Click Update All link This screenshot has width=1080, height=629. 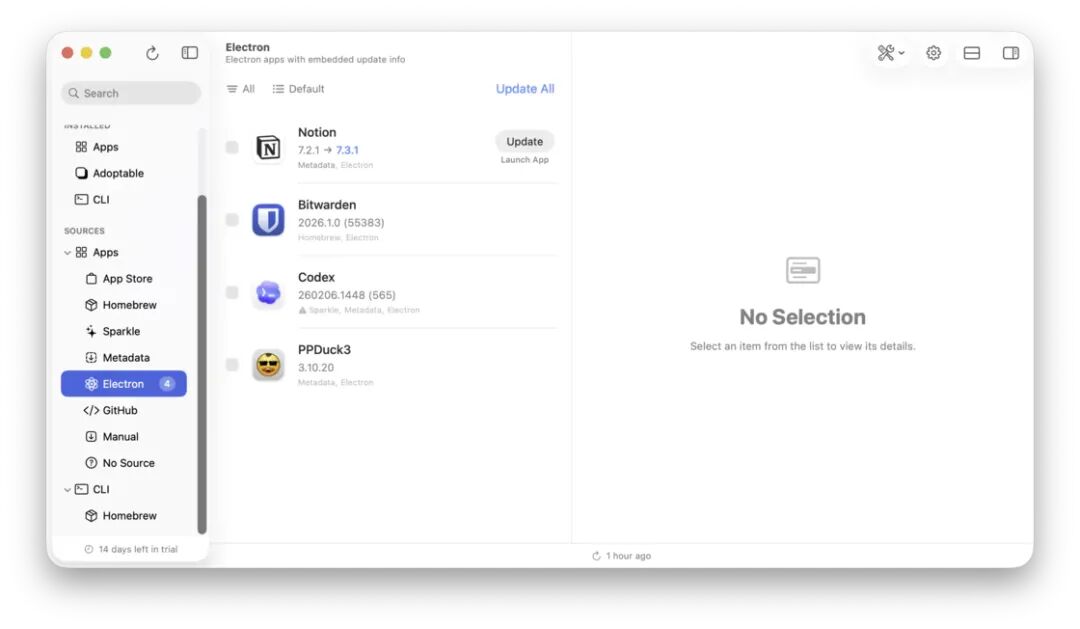pyautogui.click(x=525, y=89)
